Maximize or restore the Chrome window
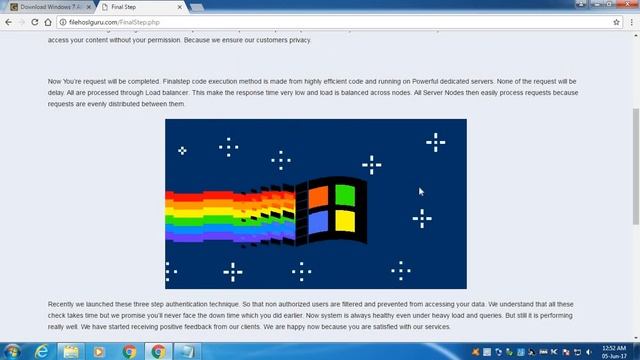 609,4
